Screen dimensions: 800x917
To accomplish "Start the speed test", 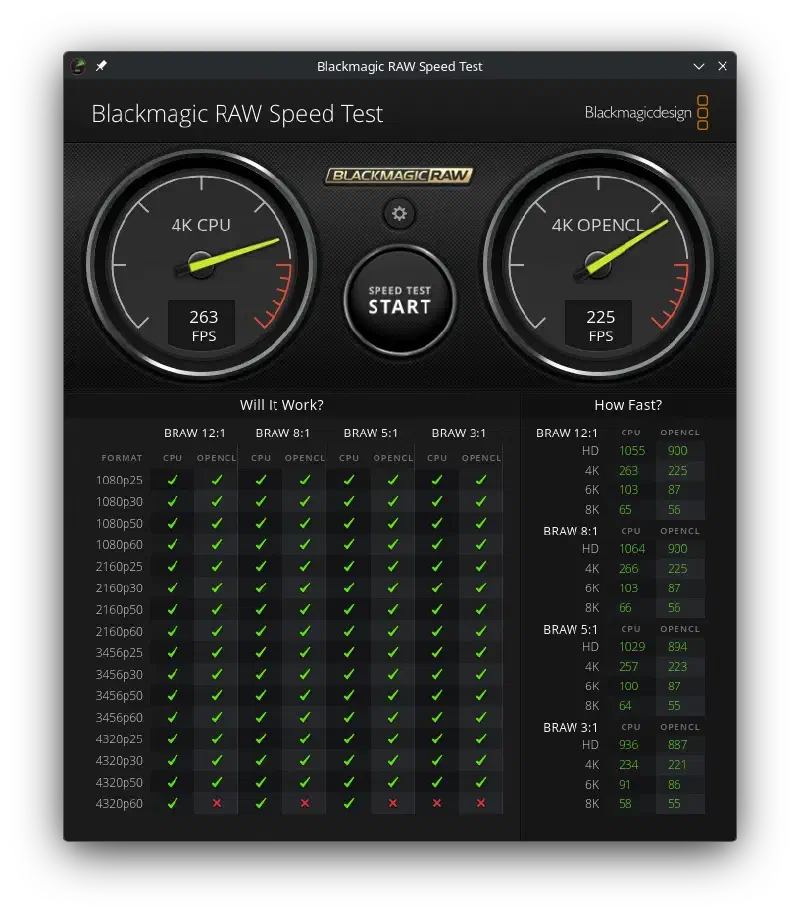I will tap(399, 300).
